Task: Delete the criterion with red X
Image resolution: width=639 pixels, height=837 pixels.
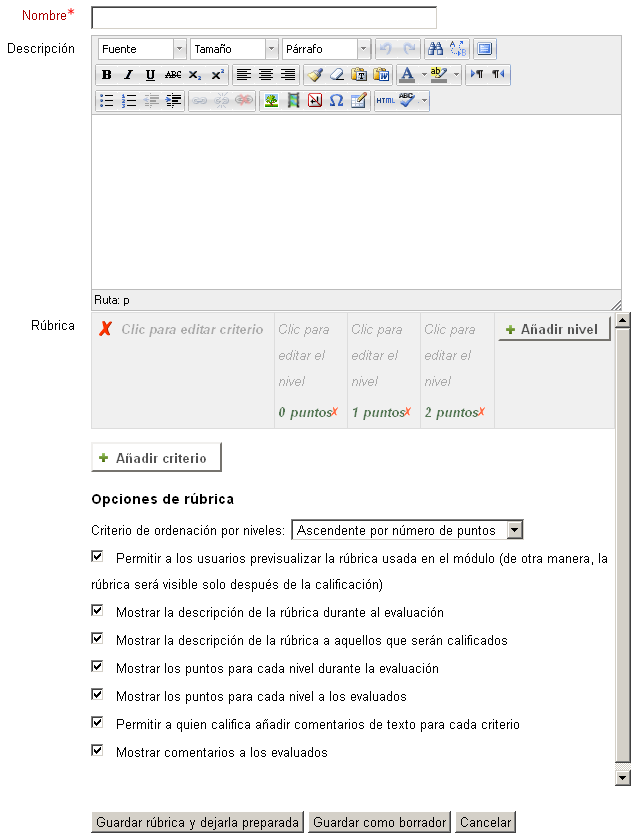Action: click(x=105, y=329)
